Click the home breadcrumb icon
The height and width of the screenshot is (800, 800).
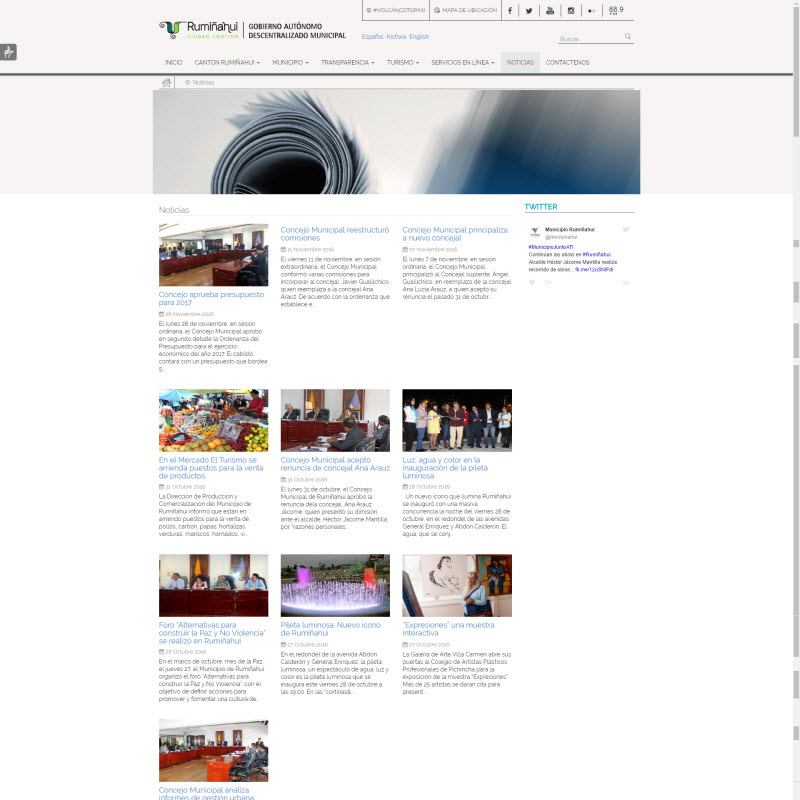tap(166, 83)
